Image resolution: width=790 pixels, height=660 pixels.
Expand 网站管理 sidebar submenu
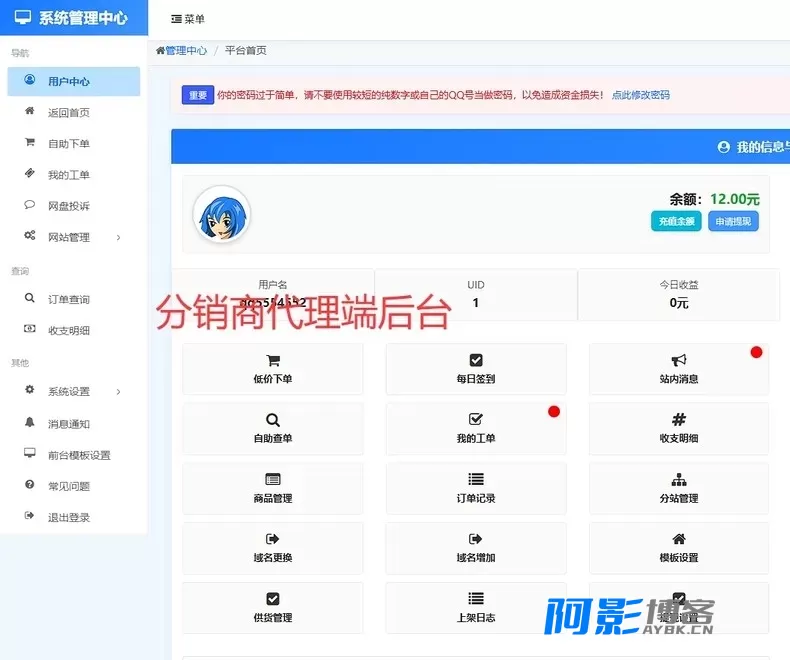click(x=74, y=237)
